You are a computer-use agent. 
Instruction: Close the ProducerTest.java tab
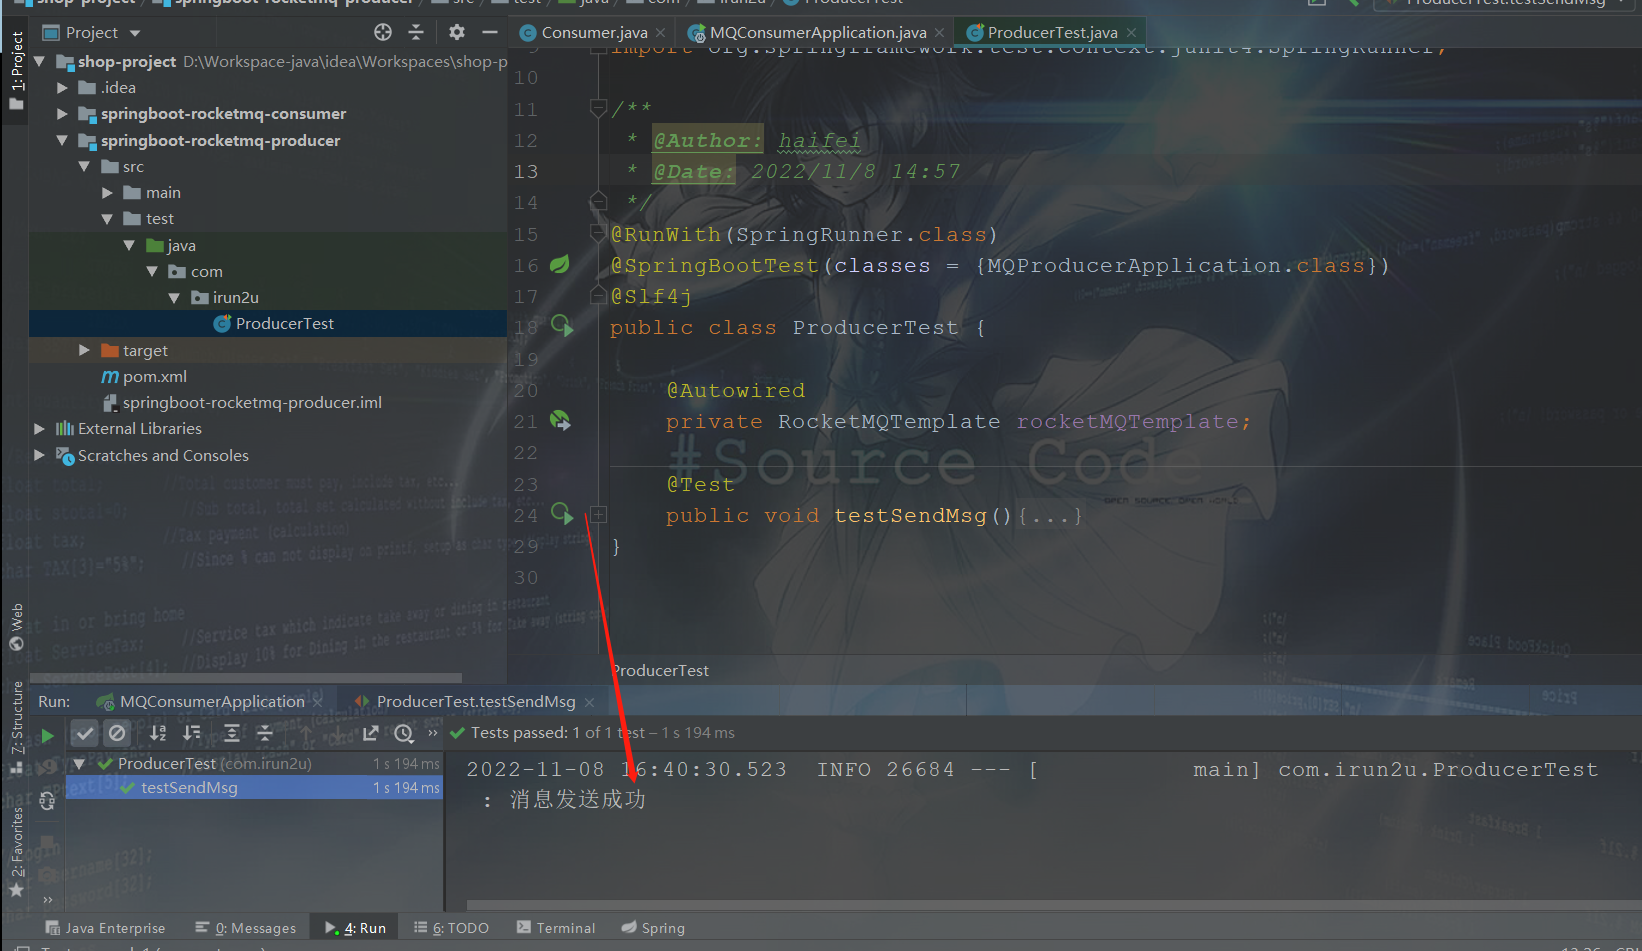(1131, 33)
